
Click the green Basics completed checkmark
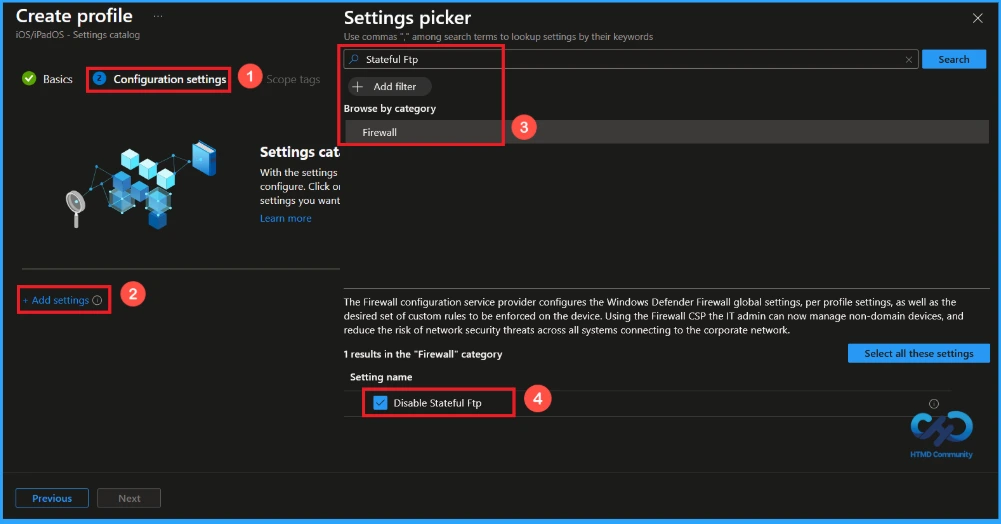(29, 79)
